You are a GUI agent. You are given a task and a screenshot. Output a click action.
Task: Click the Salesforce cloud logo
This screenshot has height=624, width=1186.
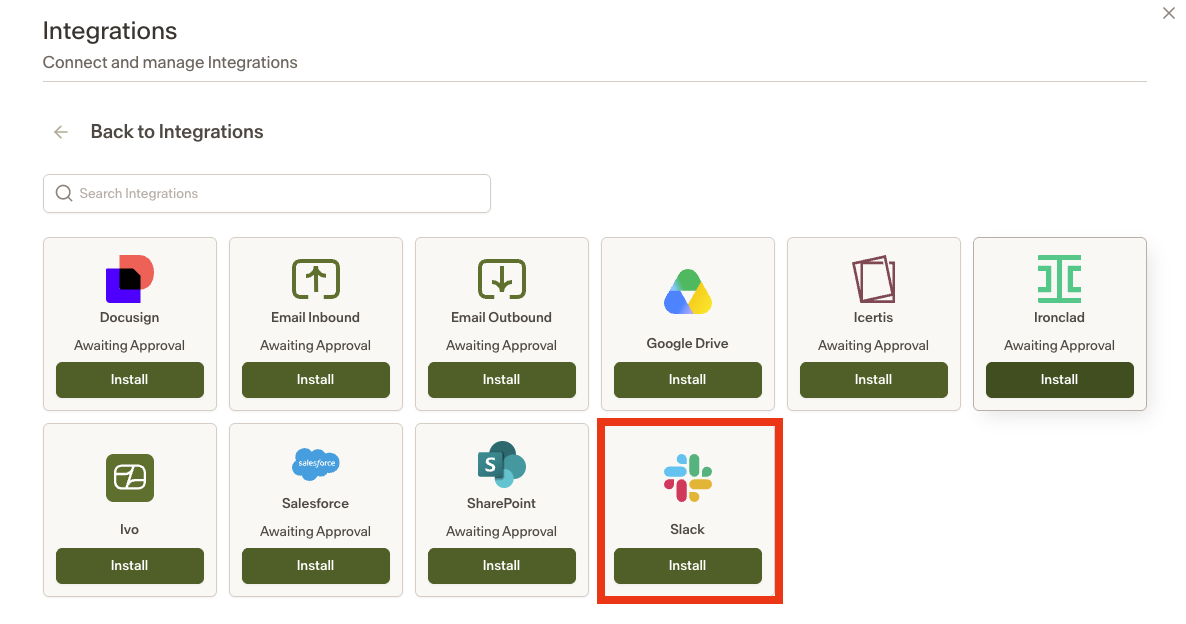coord(315,464)
